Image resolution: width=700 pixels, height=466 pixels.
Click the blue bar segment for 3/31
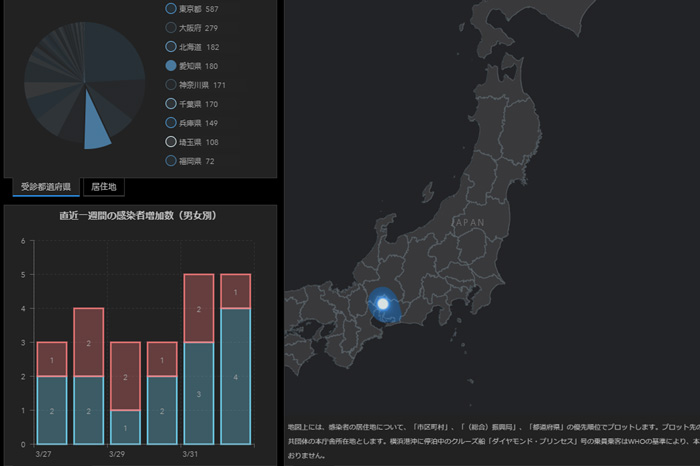(x=199, y=393)
